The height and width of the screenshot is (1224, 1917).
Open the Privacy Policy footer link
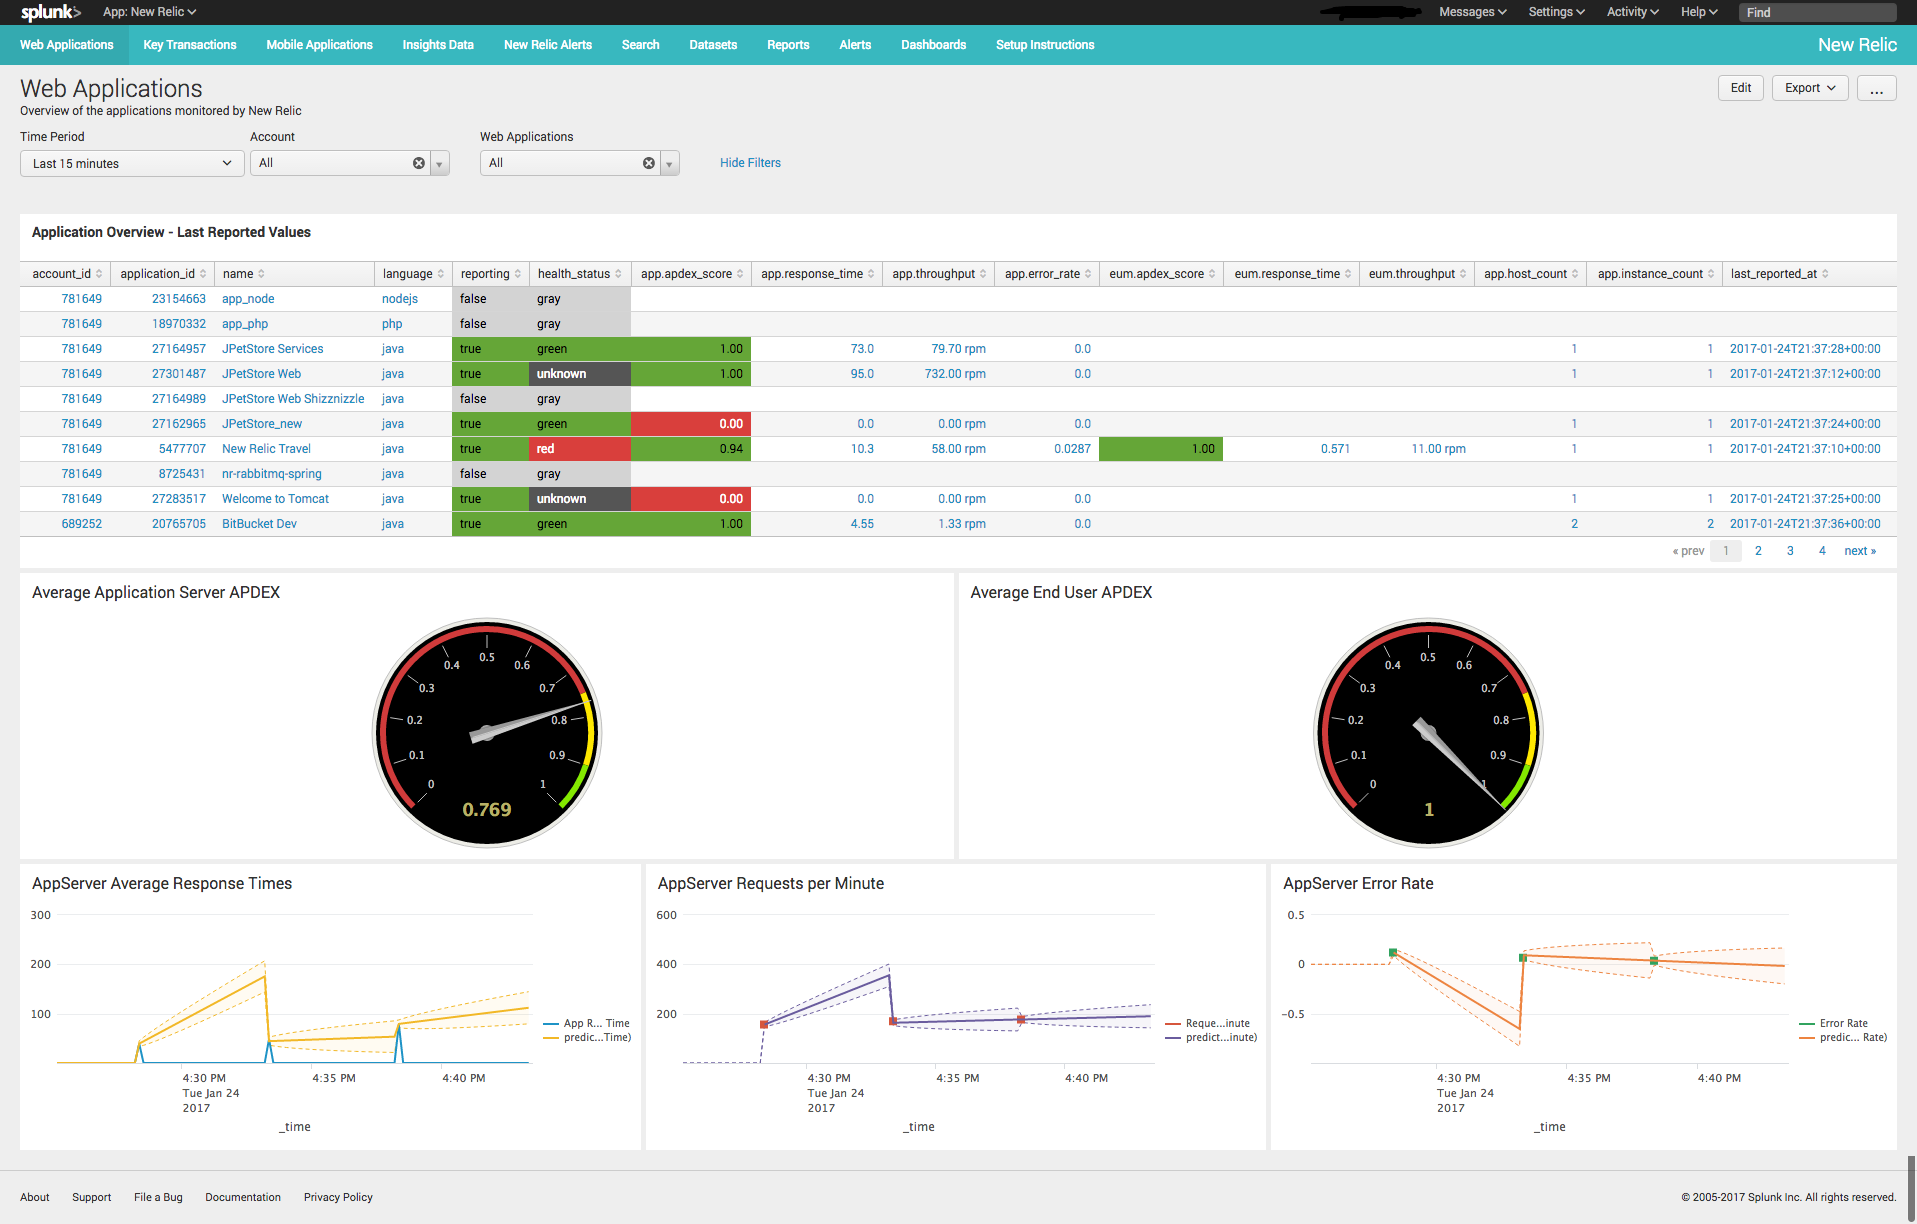[338, 1198]
